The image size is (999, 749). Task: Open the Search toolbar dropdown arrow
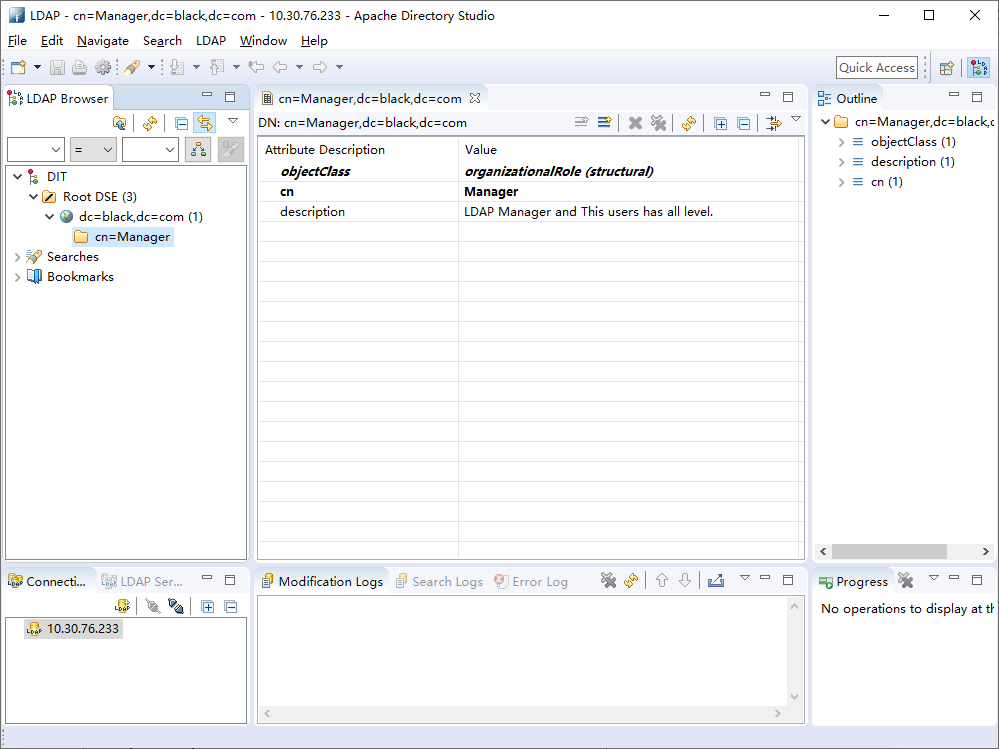(x=151, y=67)
